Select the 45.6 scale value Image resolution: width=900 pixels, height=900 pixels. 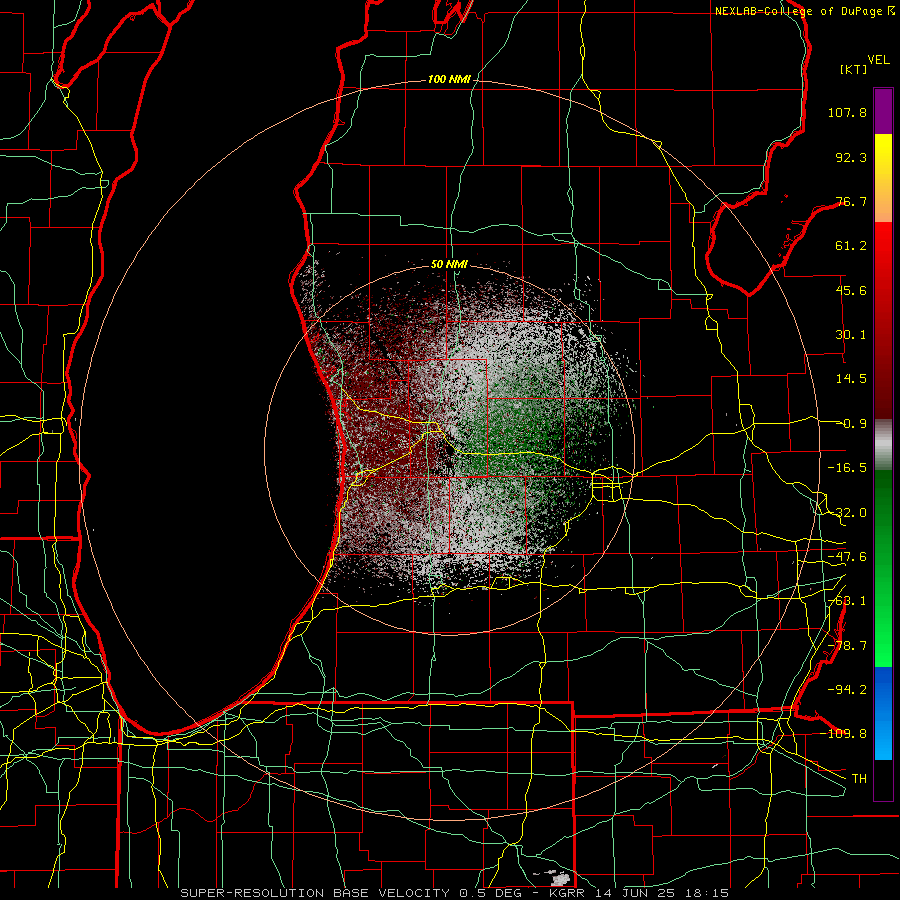(851, 290)
